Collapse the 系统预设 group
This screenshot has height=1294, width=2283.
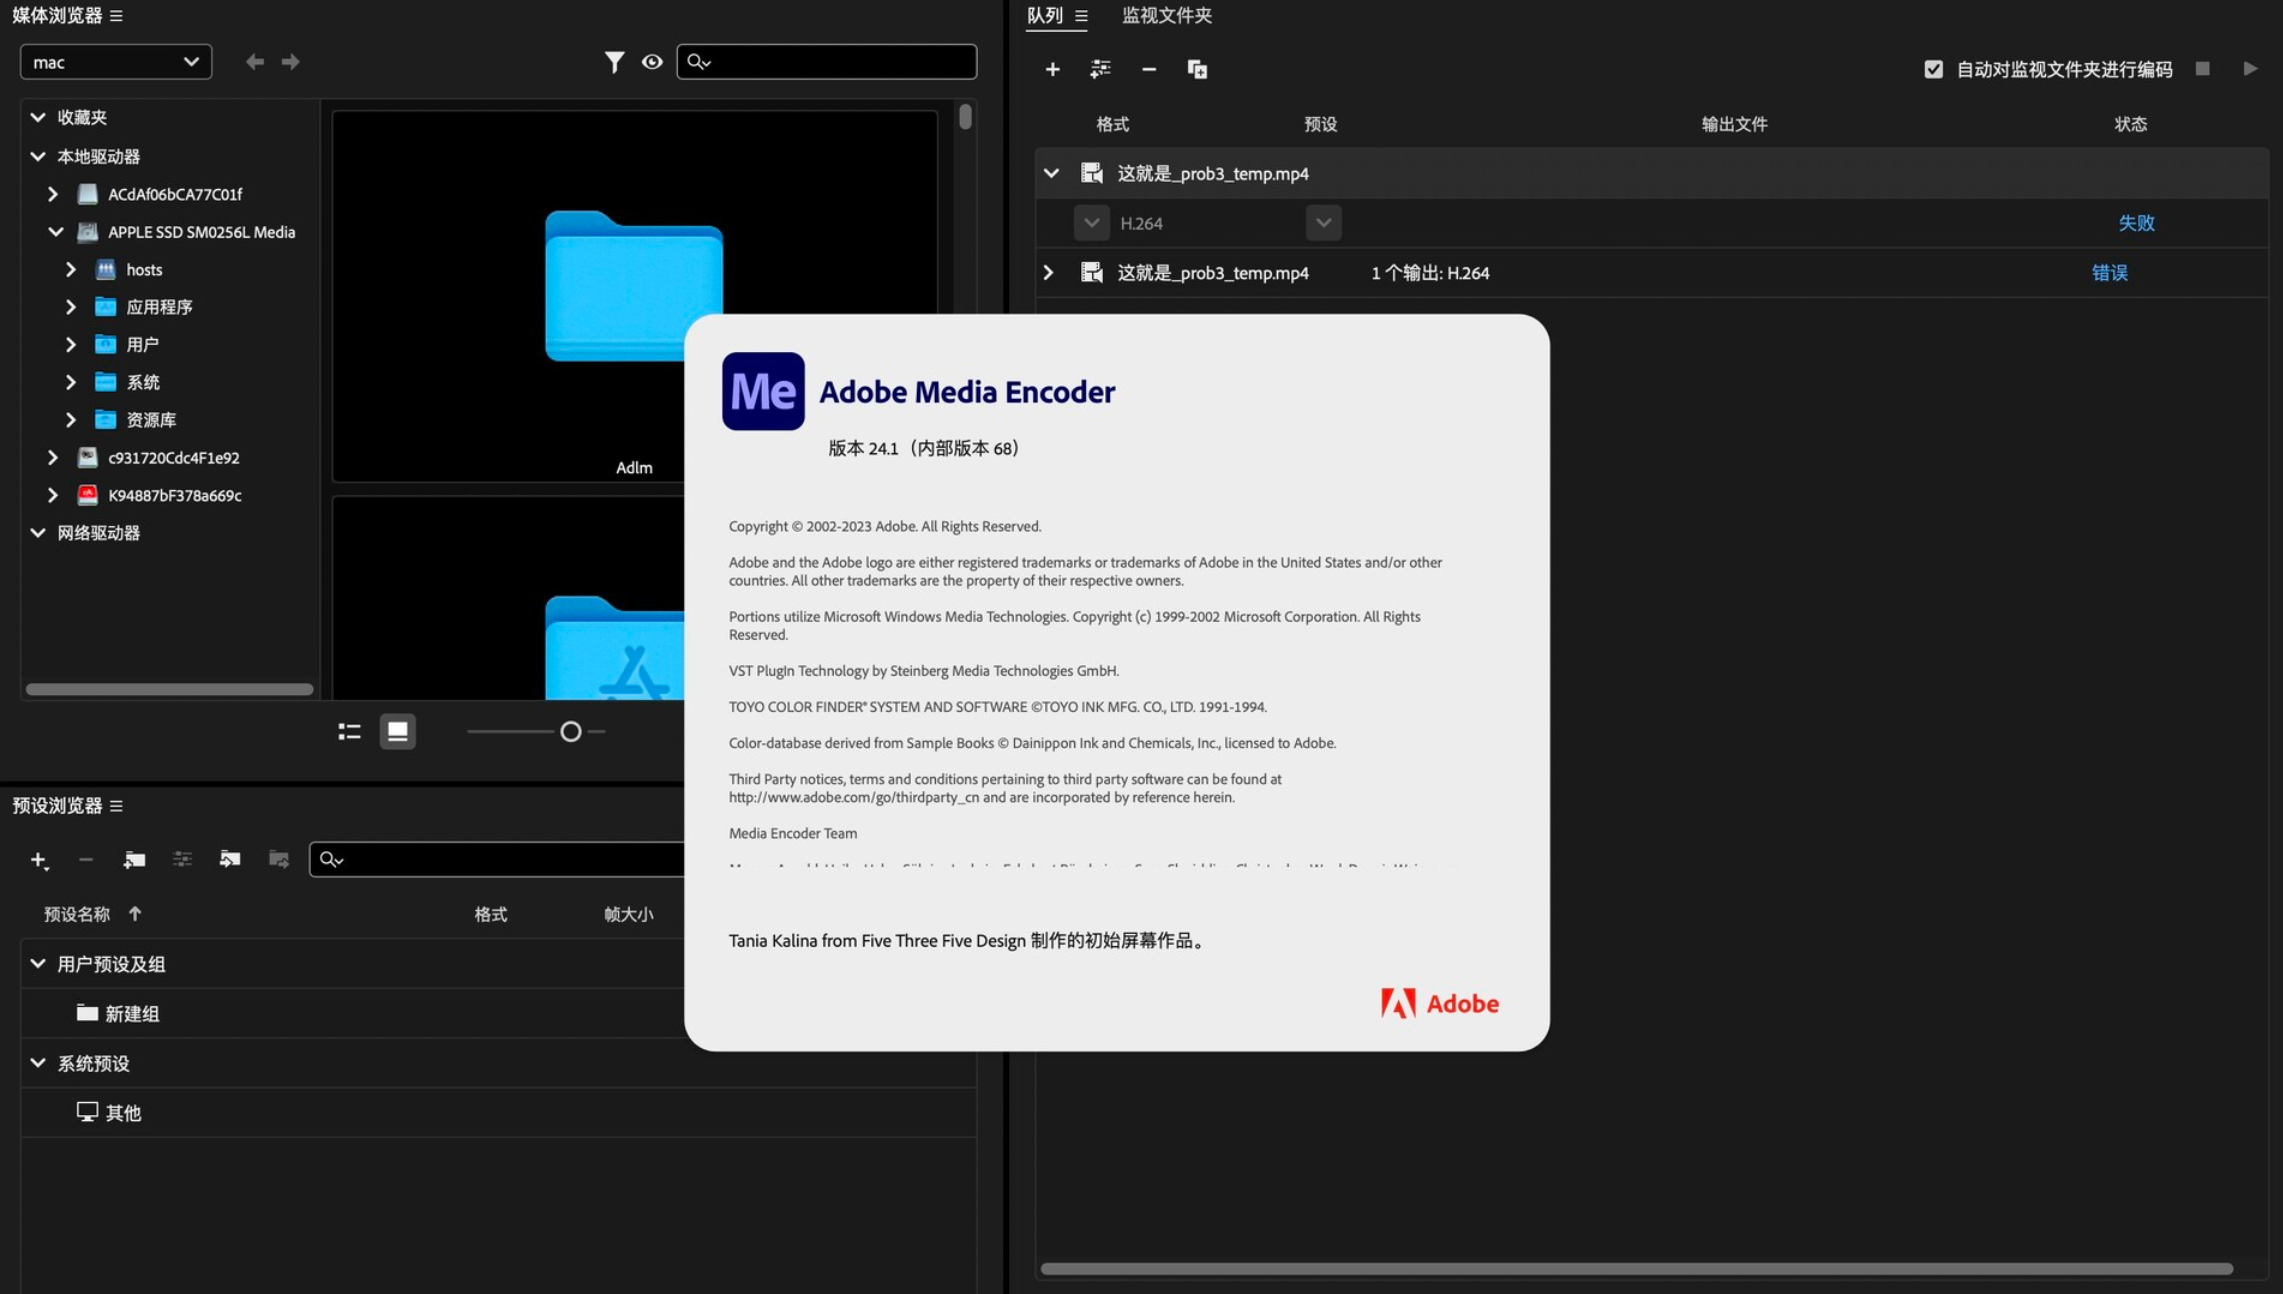point(38,1063)
